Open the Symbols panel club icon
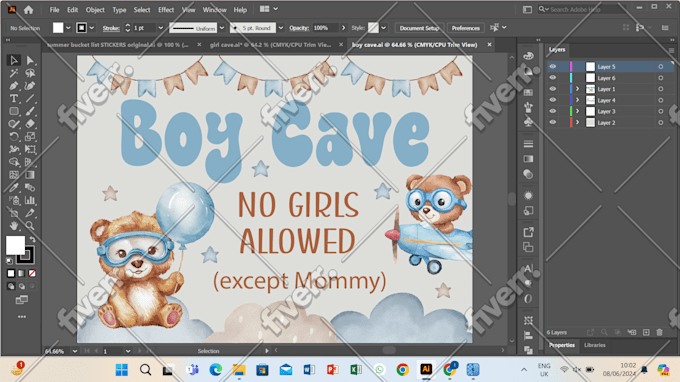 [x=528, y=122]
